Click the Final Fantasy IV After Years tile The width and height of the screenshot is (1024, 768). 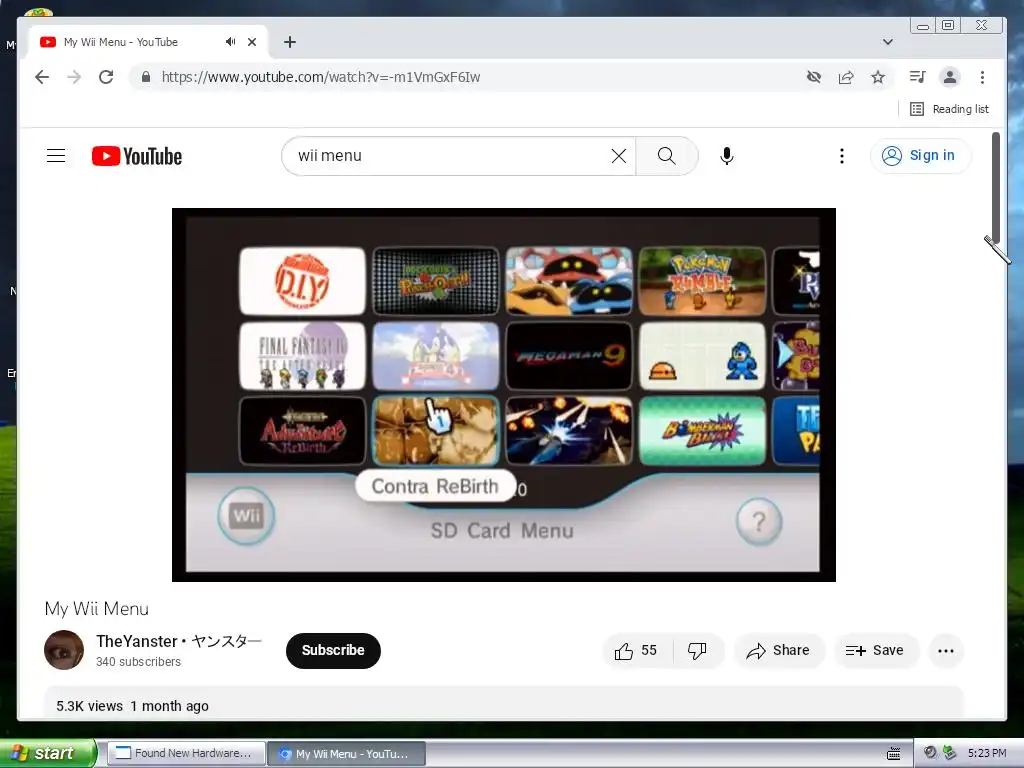[x=302, y=355]
